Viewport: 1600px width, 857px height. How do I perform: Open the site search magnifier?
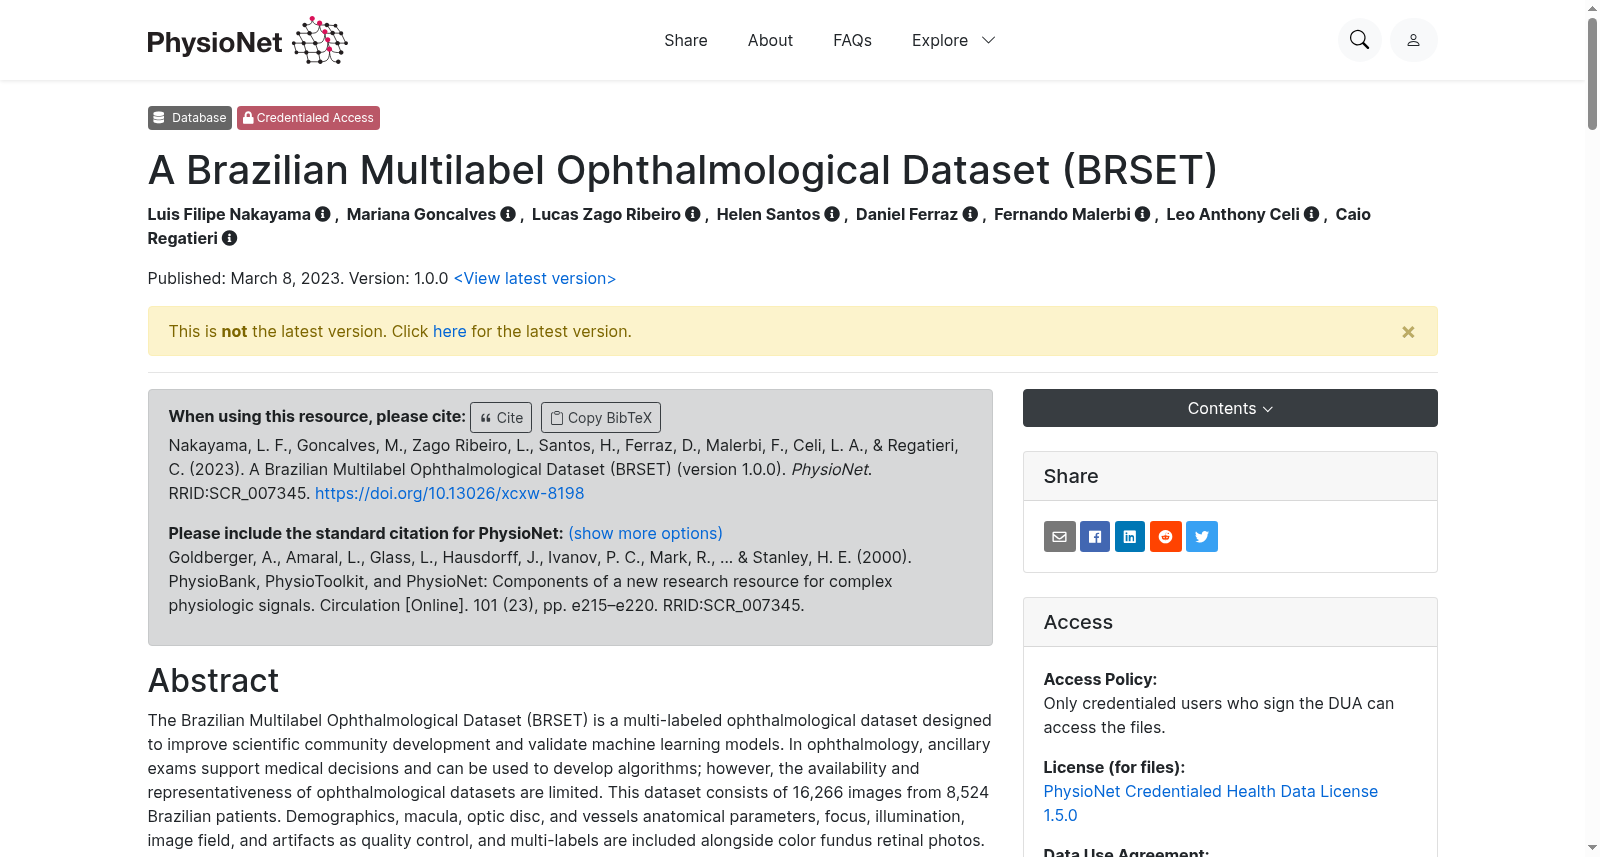1359,40
